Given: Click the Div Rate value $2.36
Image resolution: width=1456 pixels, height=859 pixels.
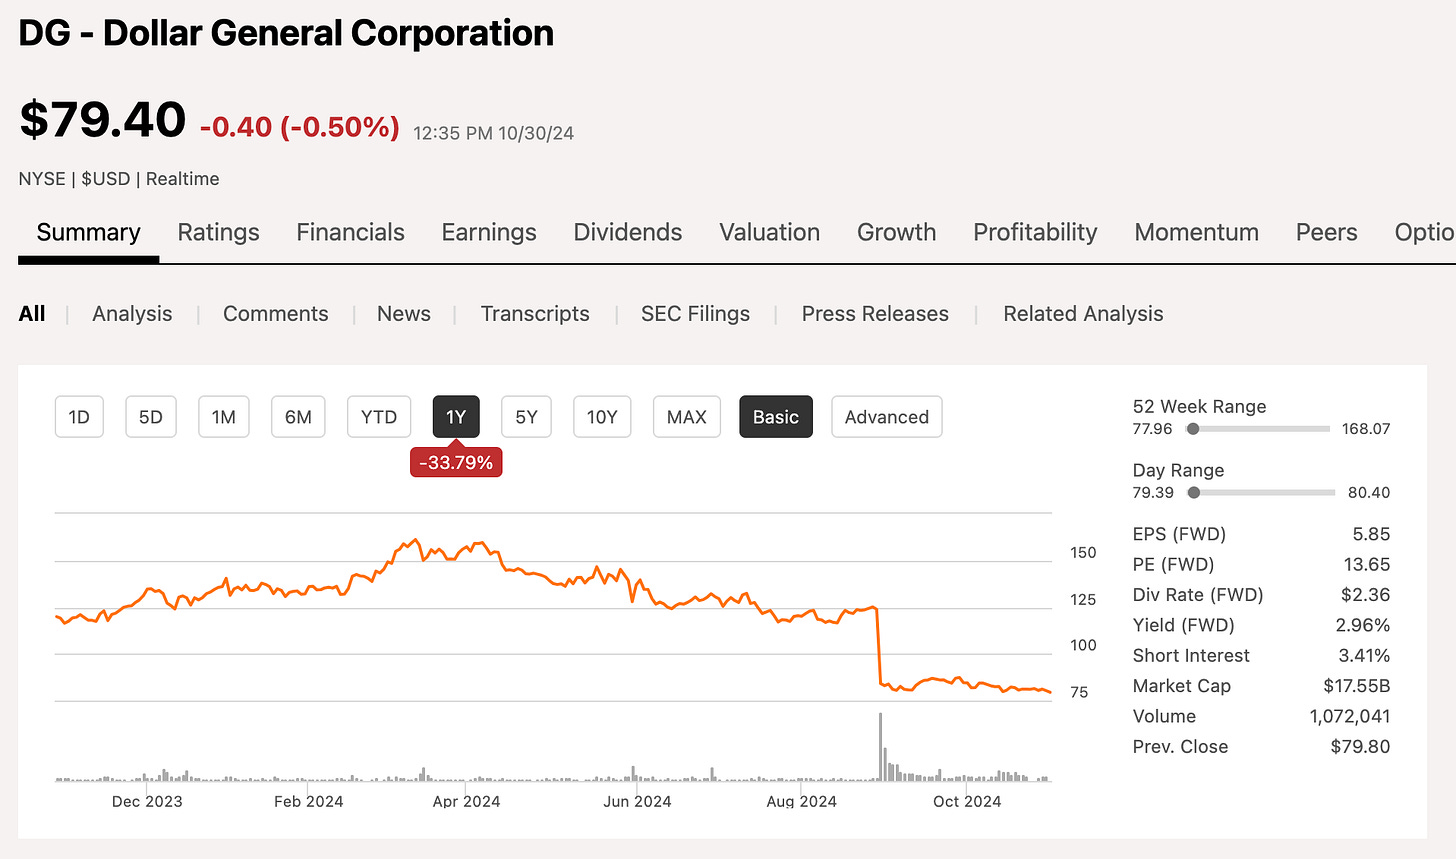Looking at the screenshot, I should pyautogui.click(x=1366, y=595).
